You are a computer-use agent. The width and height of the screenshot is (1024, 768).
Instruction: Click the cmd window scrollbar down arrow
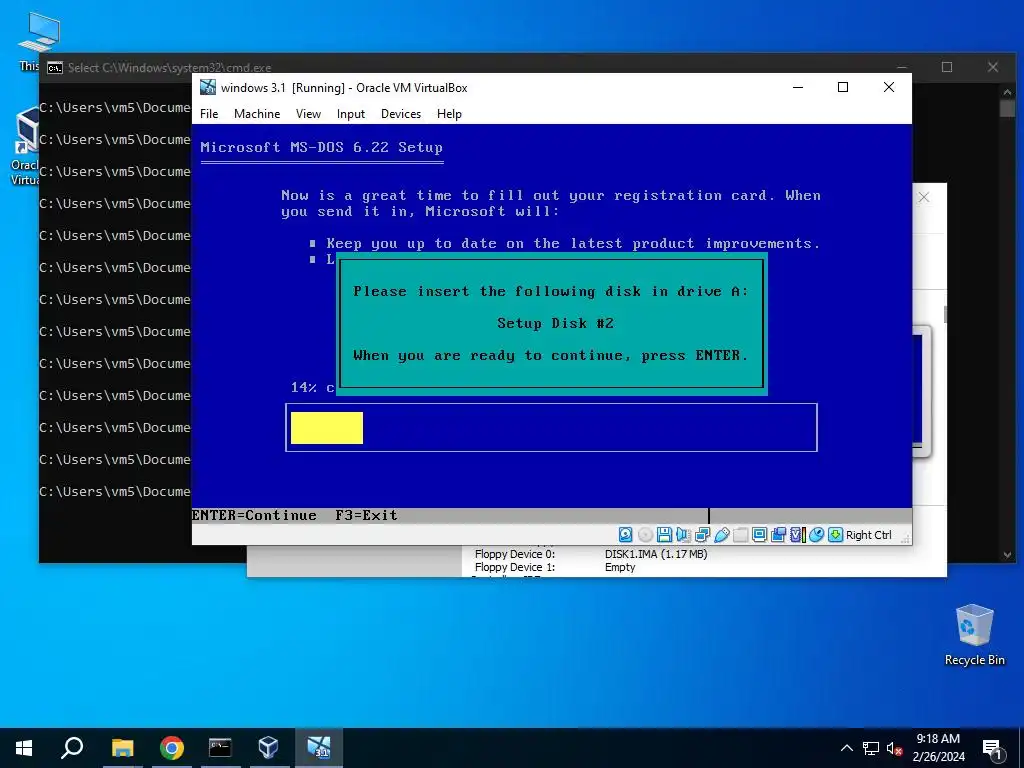(x=1007, y=555)
